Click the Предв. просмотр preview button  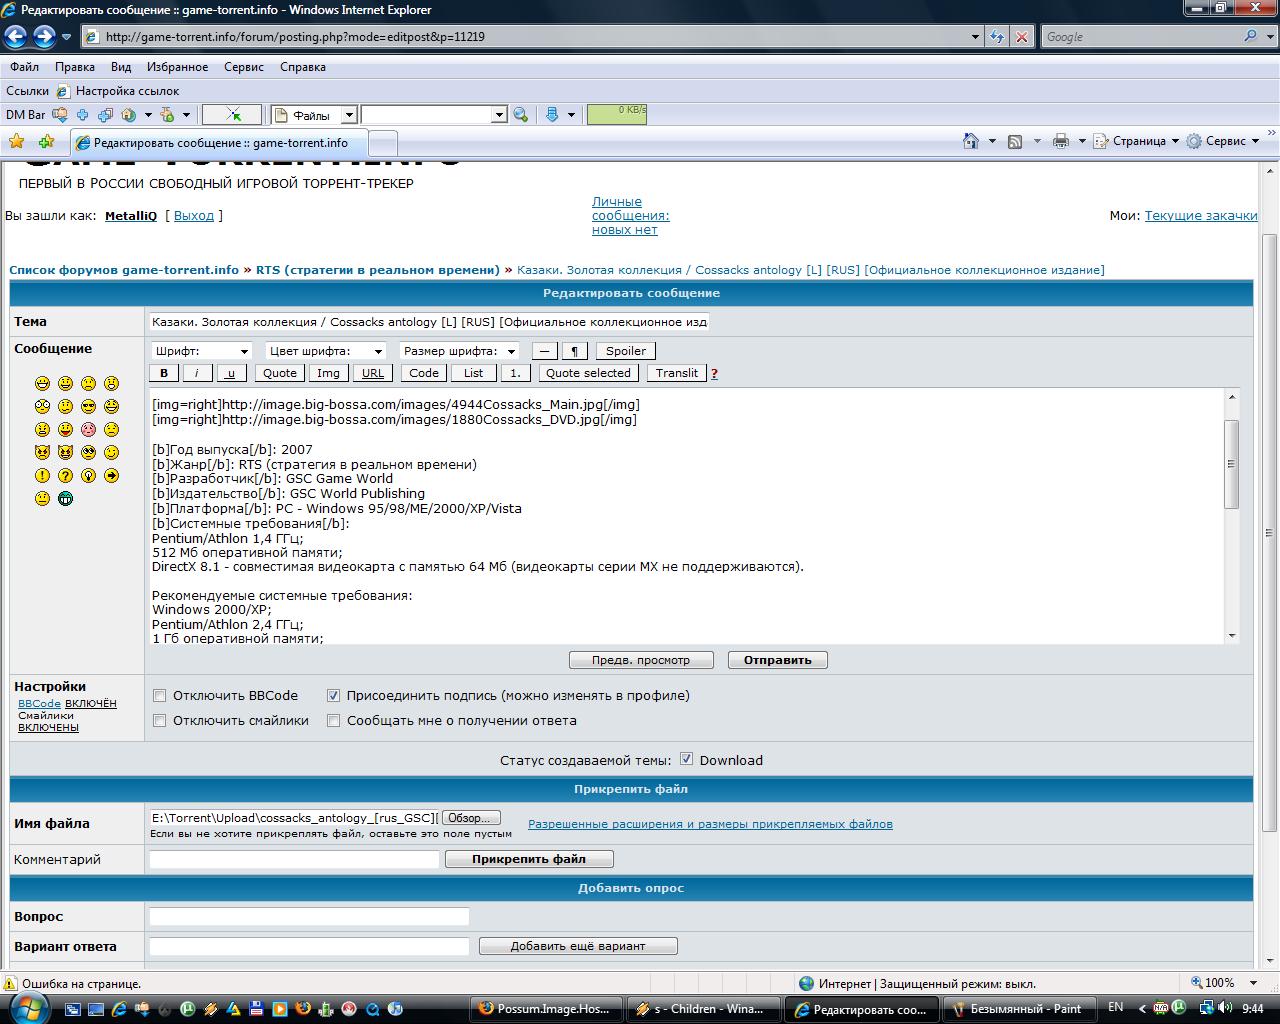pyautogui.click(x=641, y=660)
